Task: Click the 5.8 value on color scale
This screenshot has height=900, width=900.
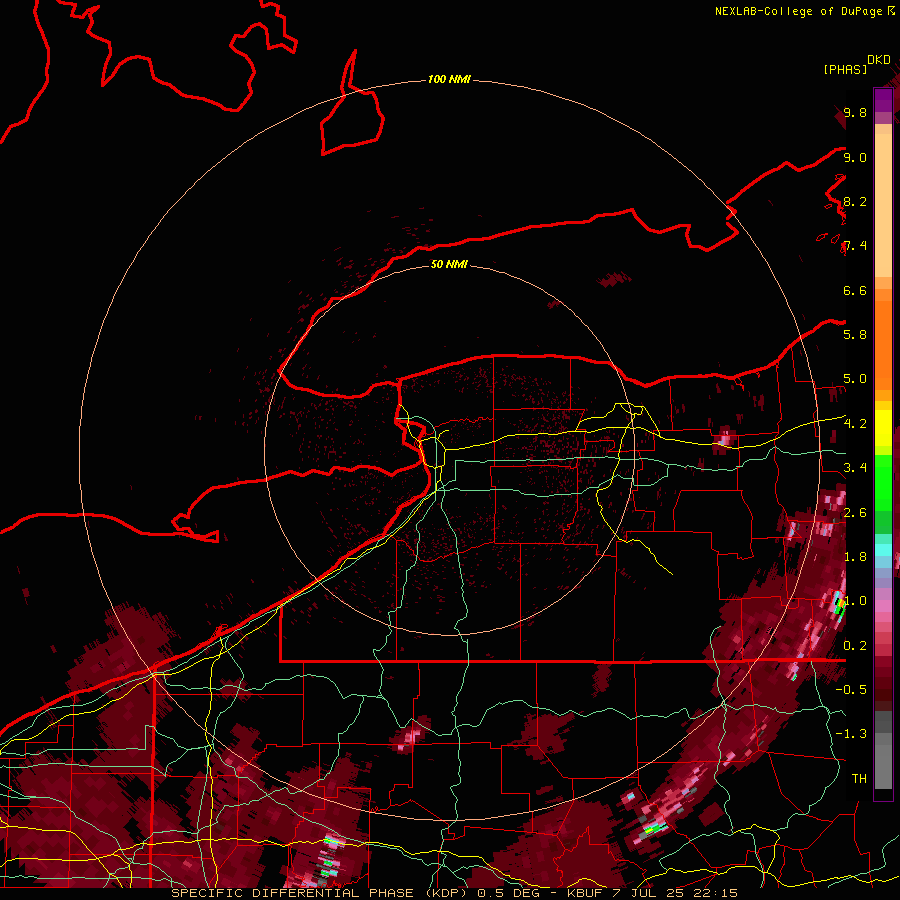Action: [855, 335]
